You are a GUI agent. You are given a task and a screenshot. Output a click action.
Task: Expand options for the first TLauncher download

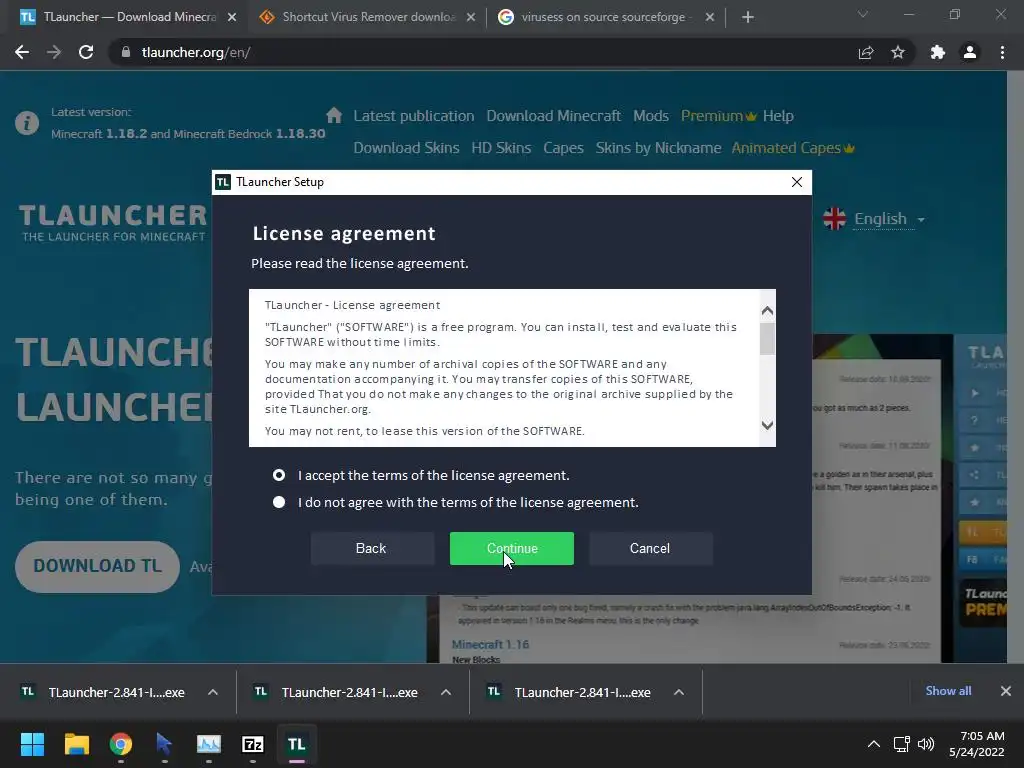point(213,692)
